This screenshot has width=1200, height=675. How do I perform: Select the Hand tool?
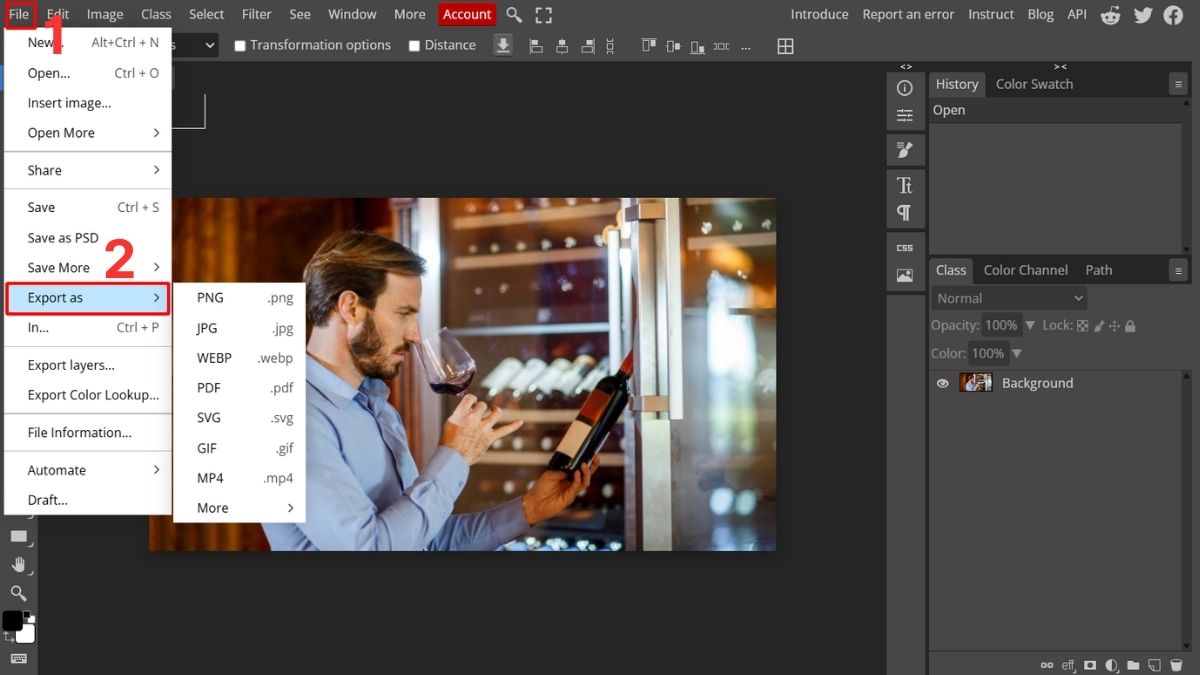18,565
